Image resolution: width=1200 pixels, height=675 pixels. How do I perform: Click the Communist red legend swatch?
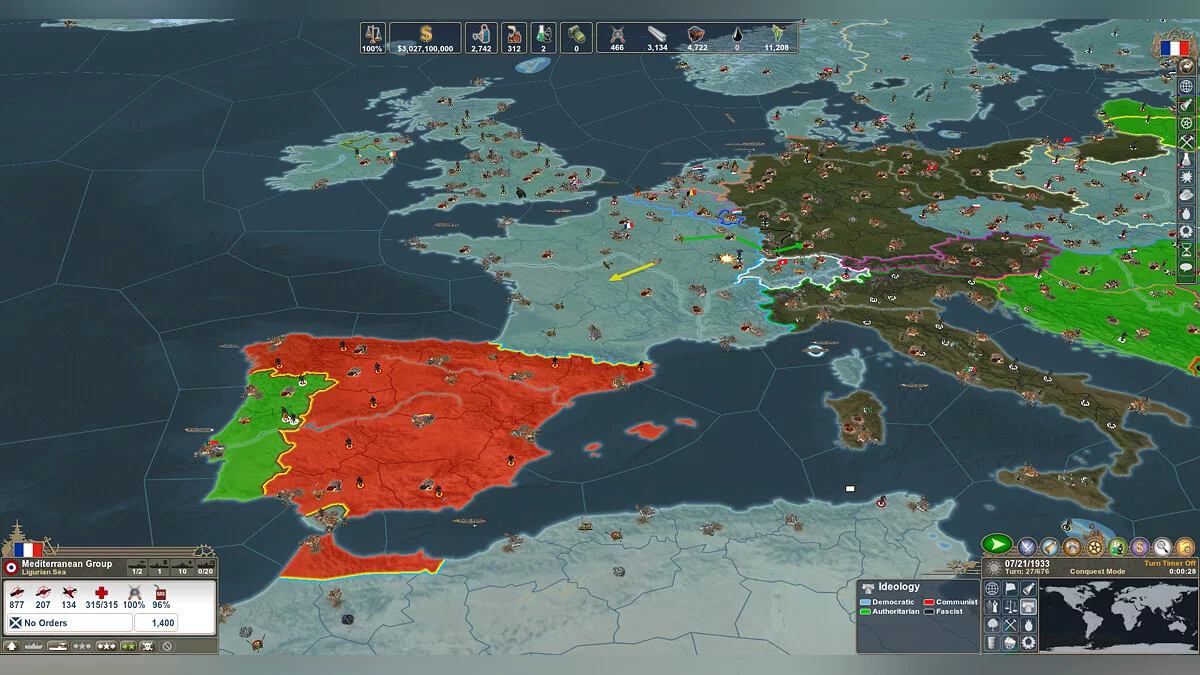pyautogui.click(x=929, y=602)
